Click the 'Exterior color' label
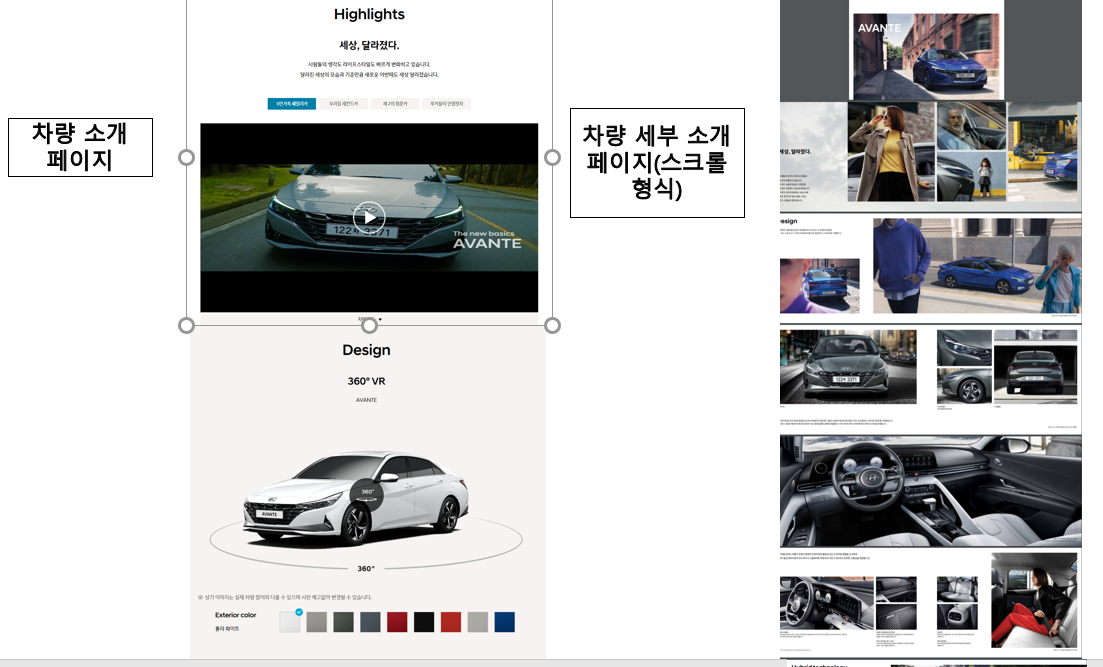The height and width of the screenshot is (667, 1103). [236, 615]
